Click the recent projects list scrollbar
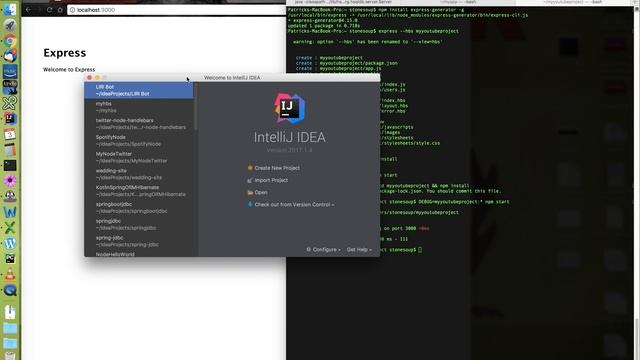The width and height of the screenshot is (640, 360). (x=196, y=106)
